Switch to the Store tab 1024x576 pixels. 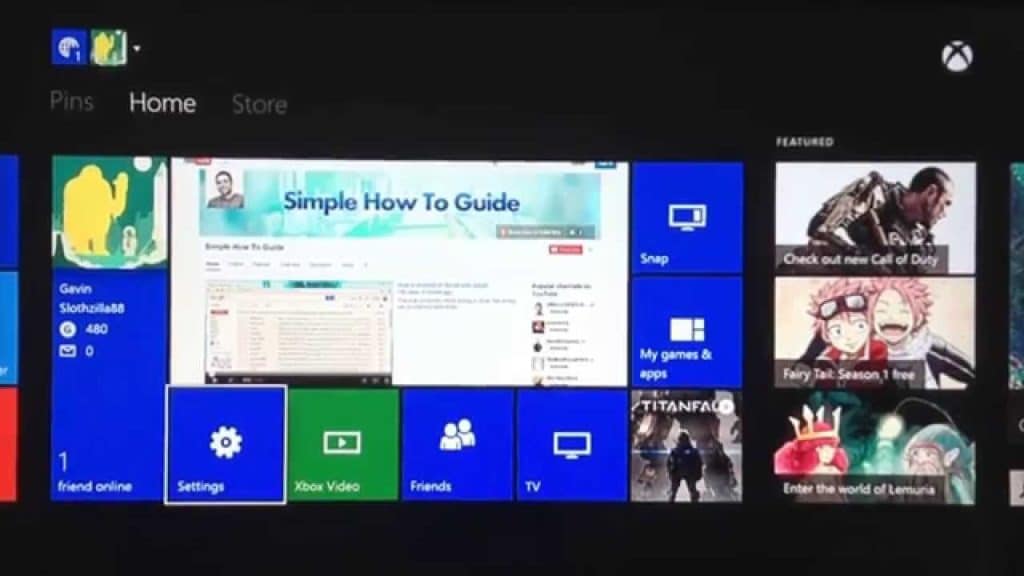[x=259, y=104]
